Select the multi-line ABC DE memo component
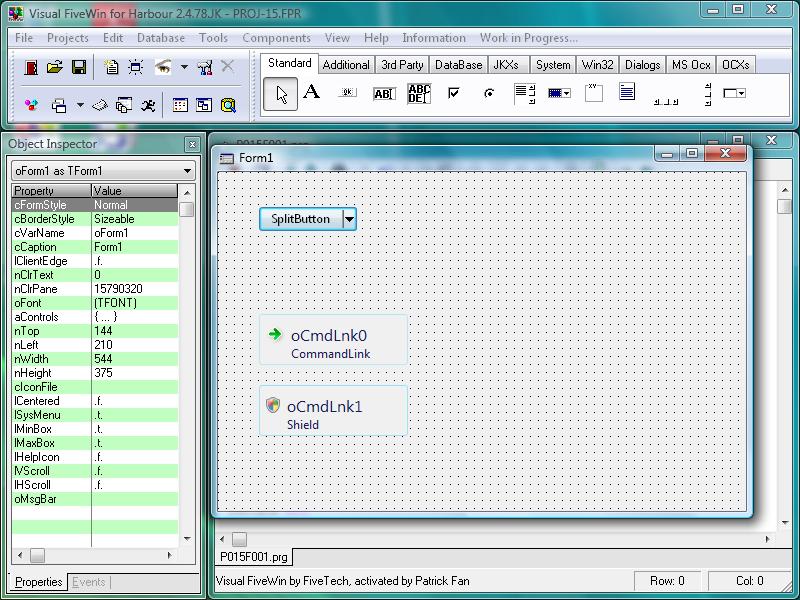This screenshot has height=600, width=800. pos(419,93)
